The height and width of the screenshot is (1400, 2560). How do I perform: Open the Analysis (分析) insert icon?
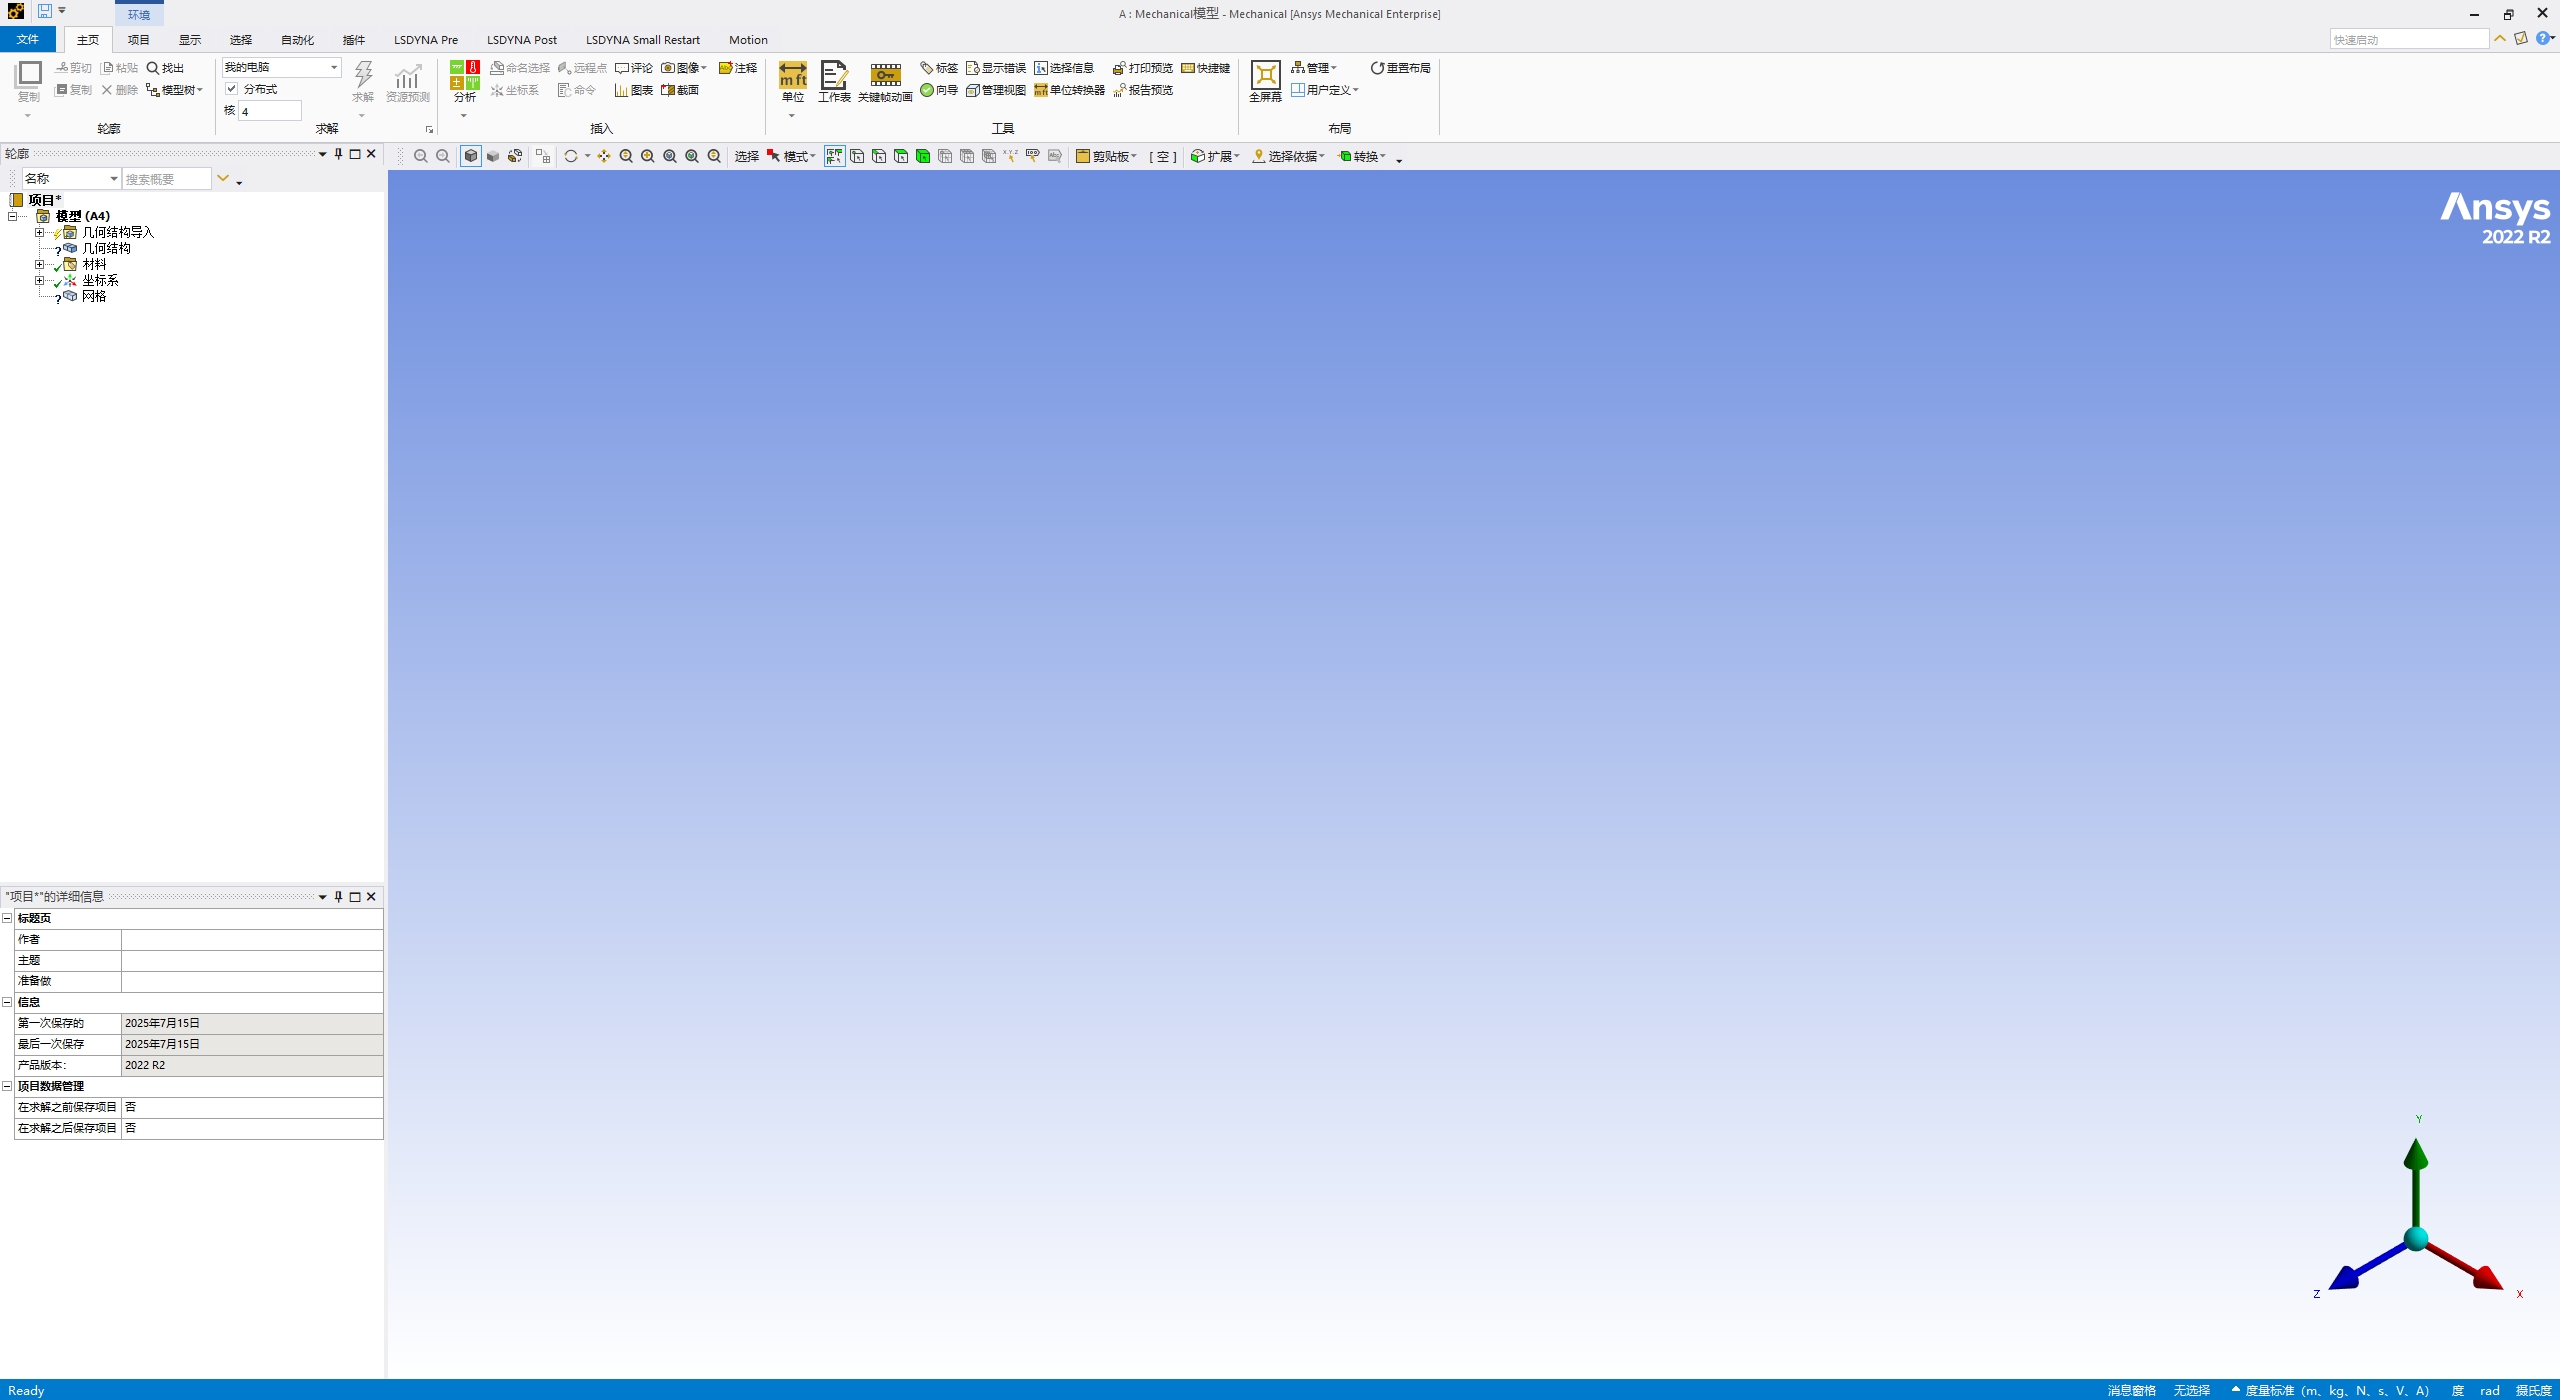point(464,76)
